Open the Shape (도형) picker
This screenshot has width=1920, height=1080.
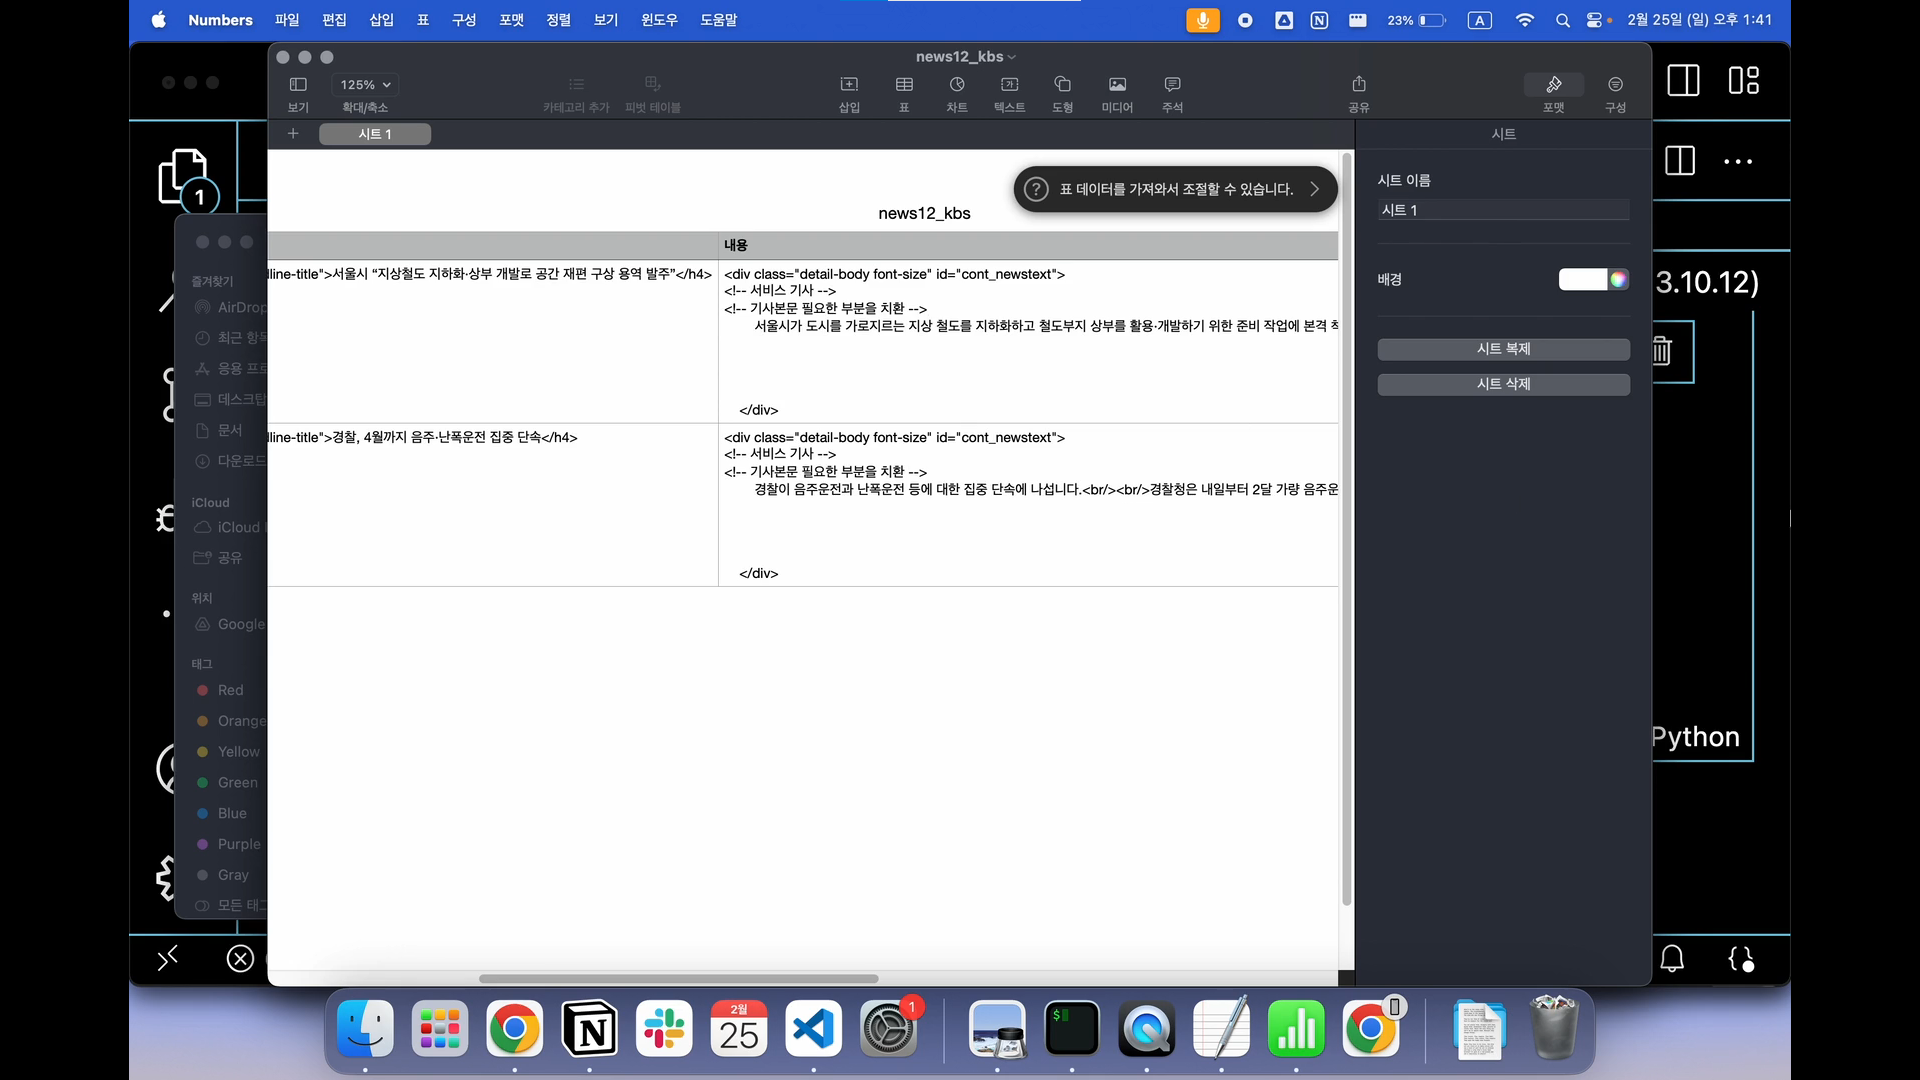[1062, 85]
